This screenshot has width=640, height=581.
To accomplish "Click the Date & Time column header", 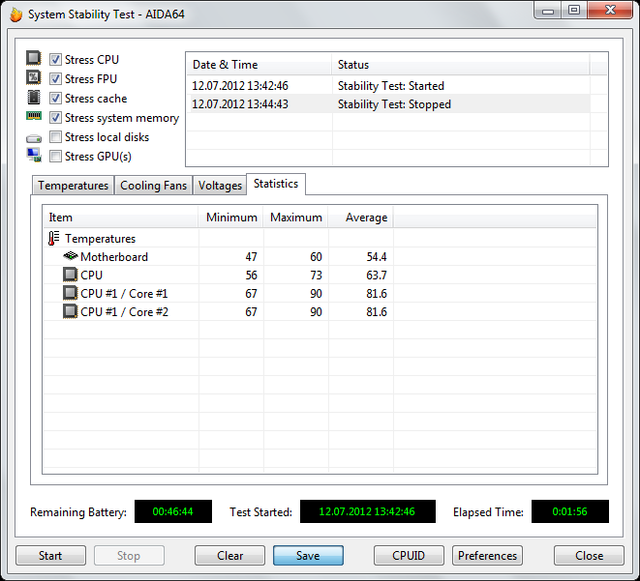I will (x=259, y=65).
